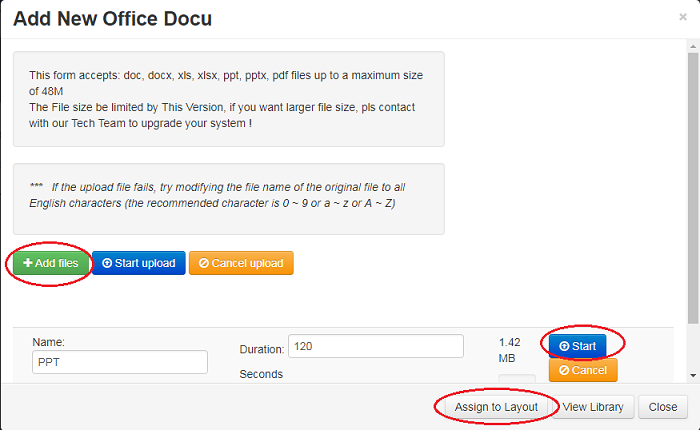Click the green Add files button
The width and height of the screenshot is (700, 430).
50,264
